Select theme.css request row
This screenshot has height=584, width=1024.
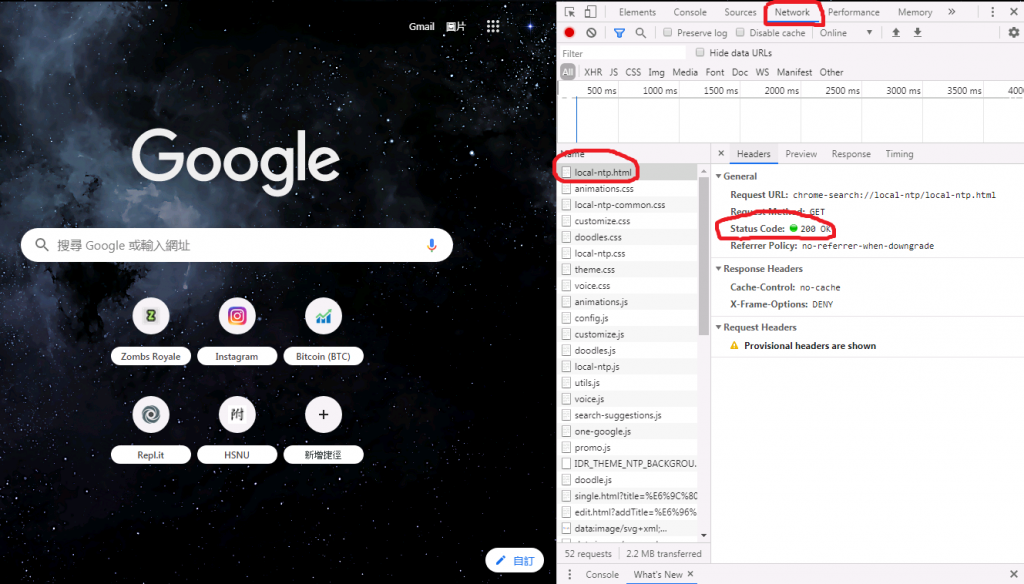pyautogui.click(x=628, y=269)
